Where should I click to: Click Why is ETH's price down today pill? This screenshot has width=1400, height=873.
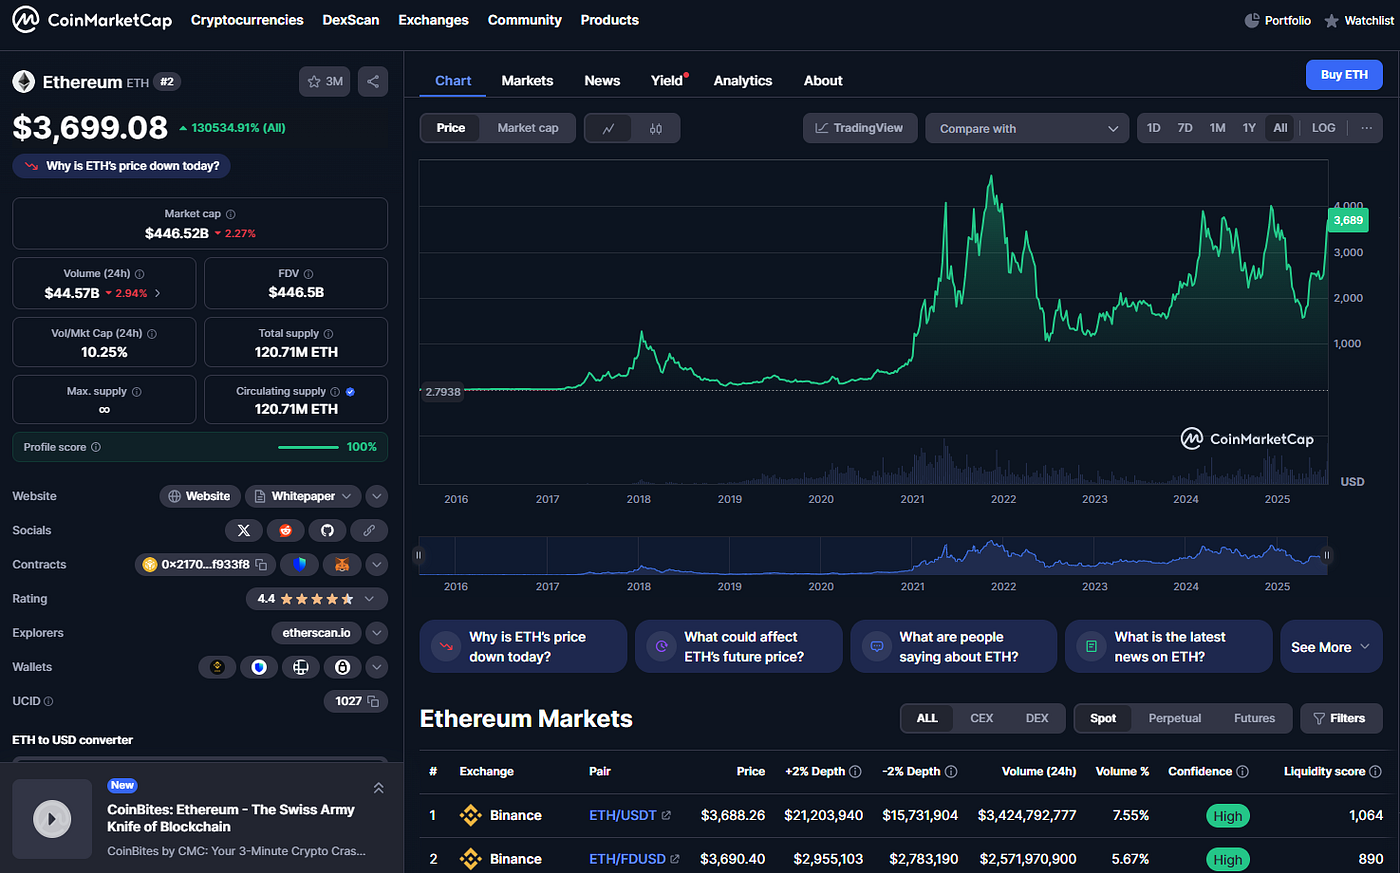coord(122,166)
